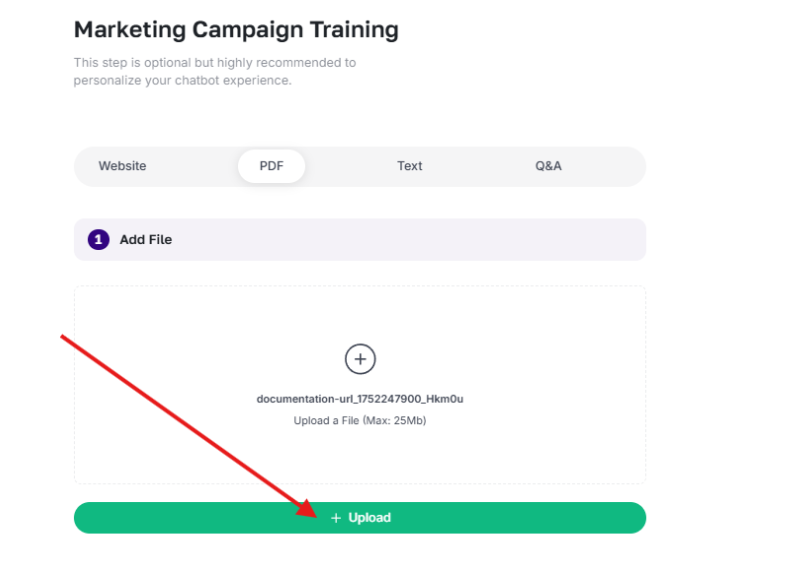Click the word Upload on the green button

point(369,518)
